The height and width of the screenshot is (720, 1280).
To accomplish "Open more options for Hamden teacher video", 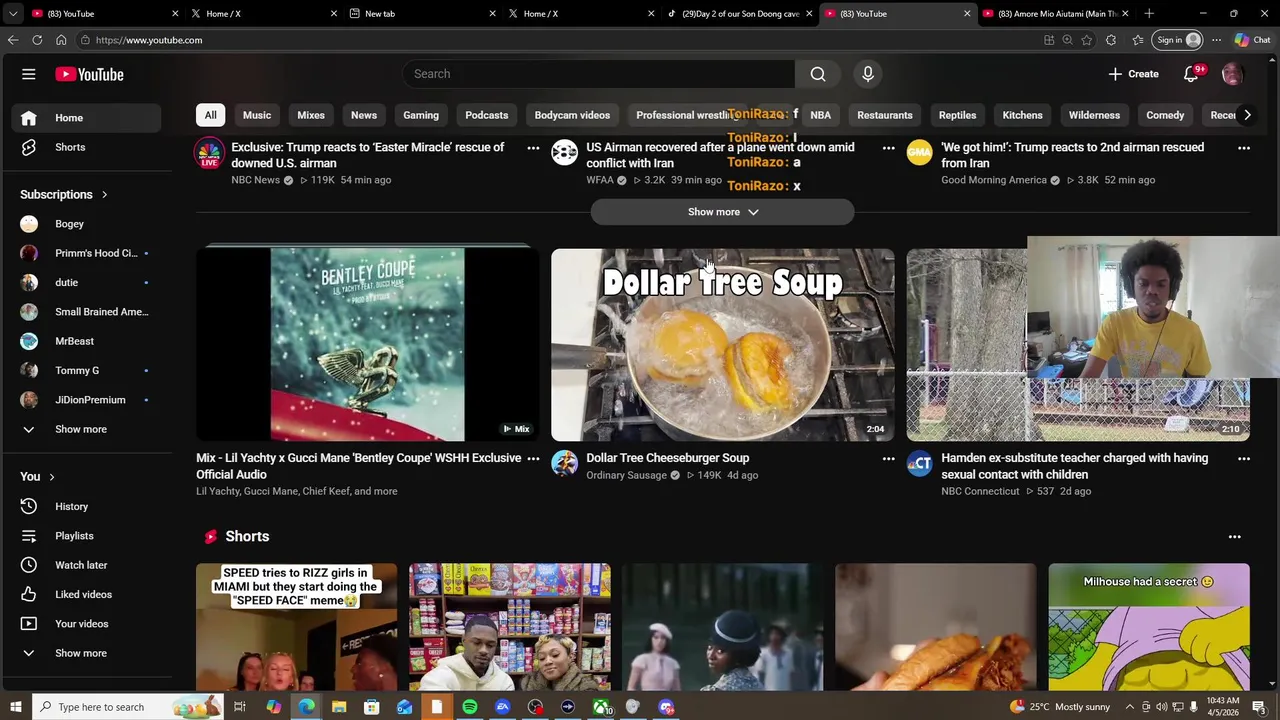I will (x=1244, y=459).
